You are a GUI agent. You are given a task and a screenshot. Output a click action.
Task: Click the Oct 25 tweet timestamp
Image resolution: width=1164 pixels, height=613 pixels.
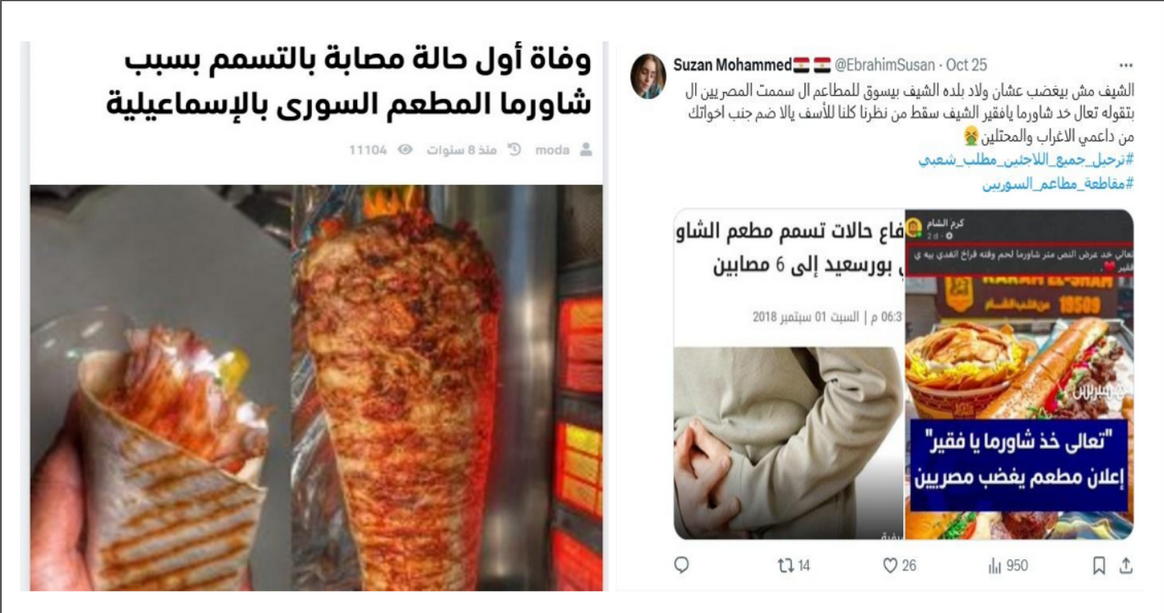[x=967, y=65]
